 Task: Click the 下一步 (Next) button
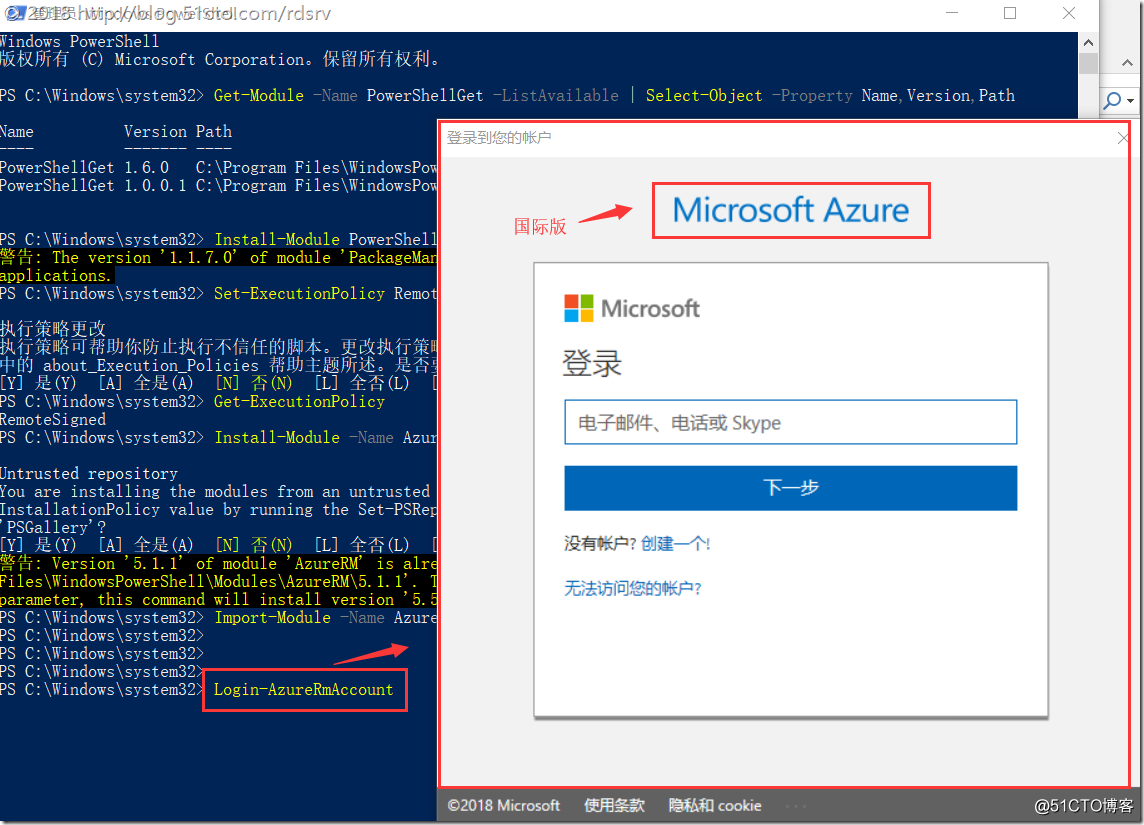point(790,487)
